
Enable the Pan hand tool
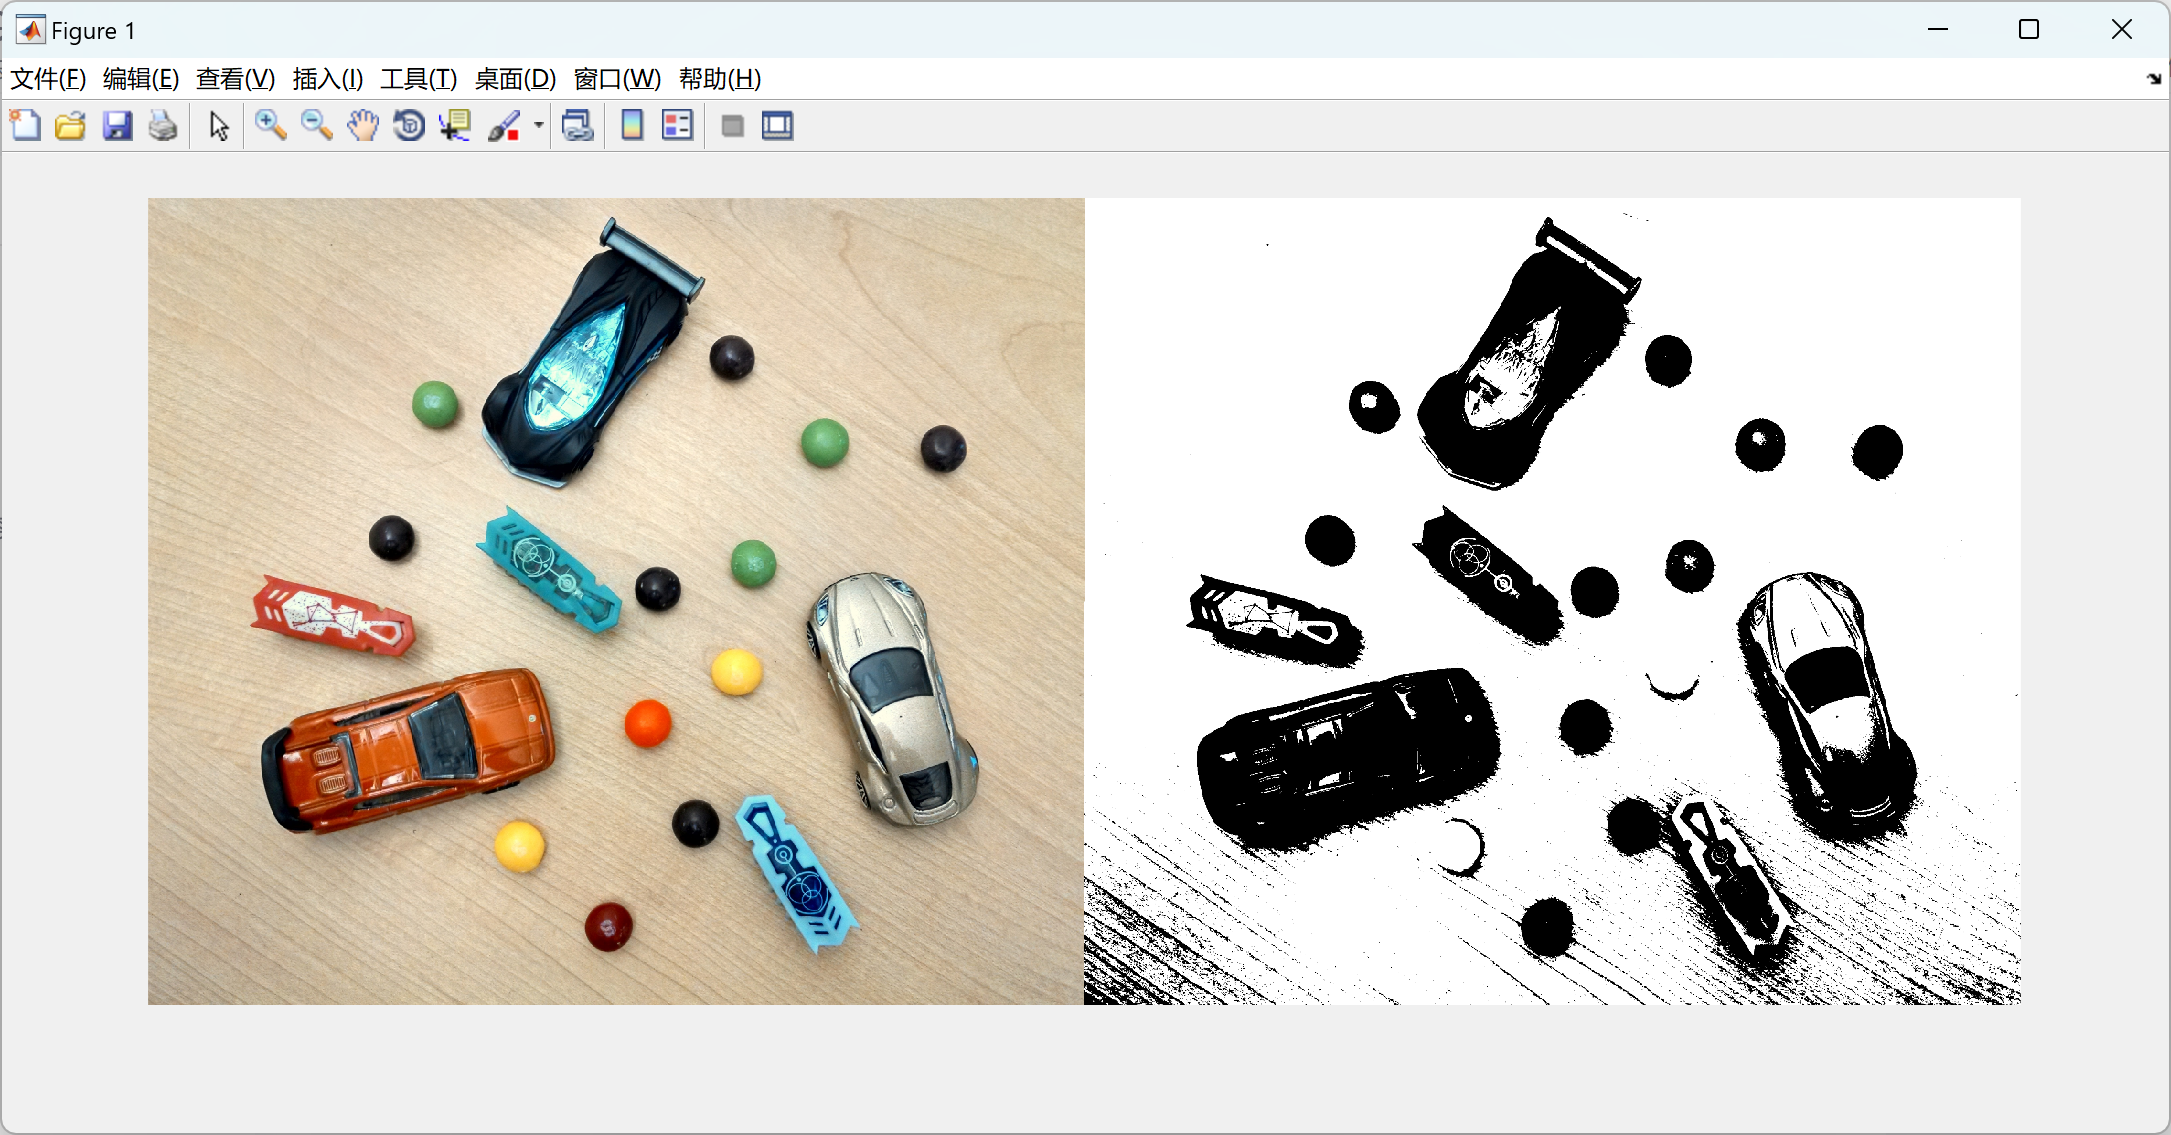point(363,126)
